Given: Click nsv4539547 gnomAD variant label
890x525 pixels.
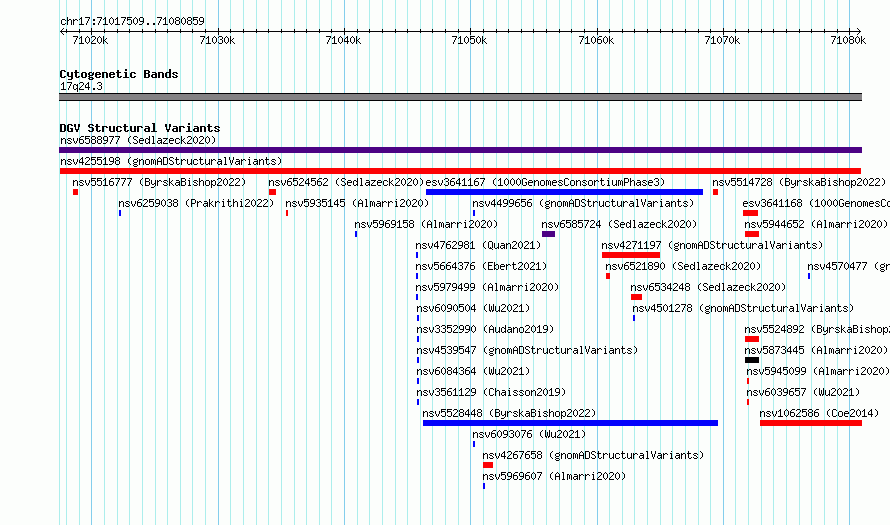Looking at the screenshot, I should (527, 350).
